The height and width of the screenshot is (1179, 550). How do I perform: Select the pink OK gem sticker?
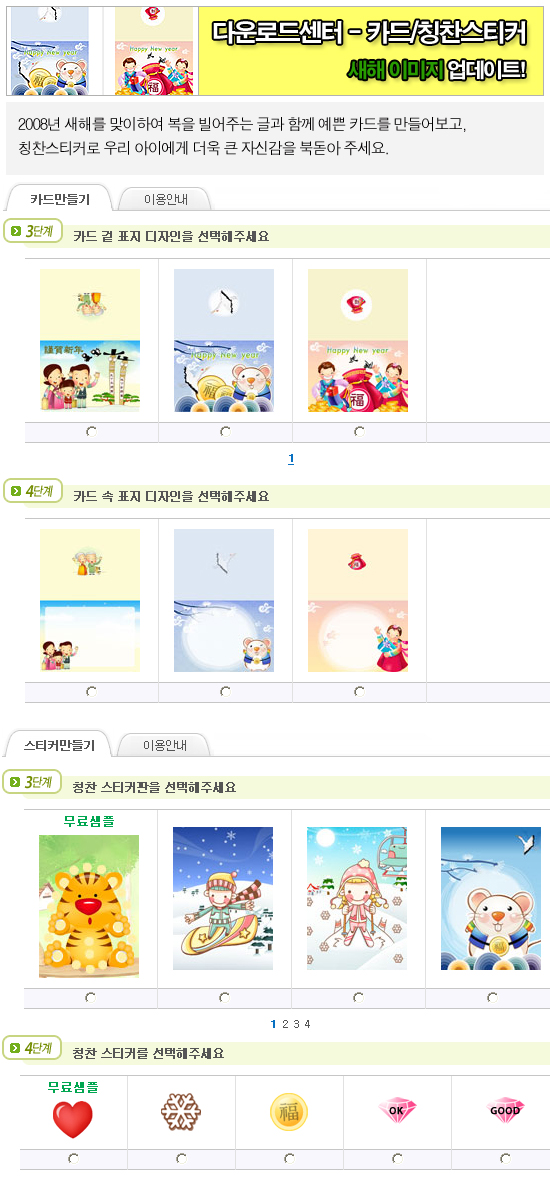click(397, 1111)
